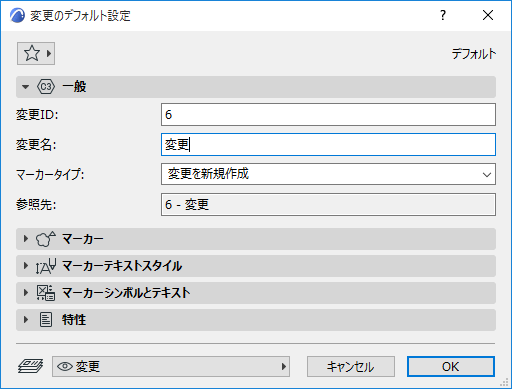Focus the 変更ID input field

coord(328,115)
